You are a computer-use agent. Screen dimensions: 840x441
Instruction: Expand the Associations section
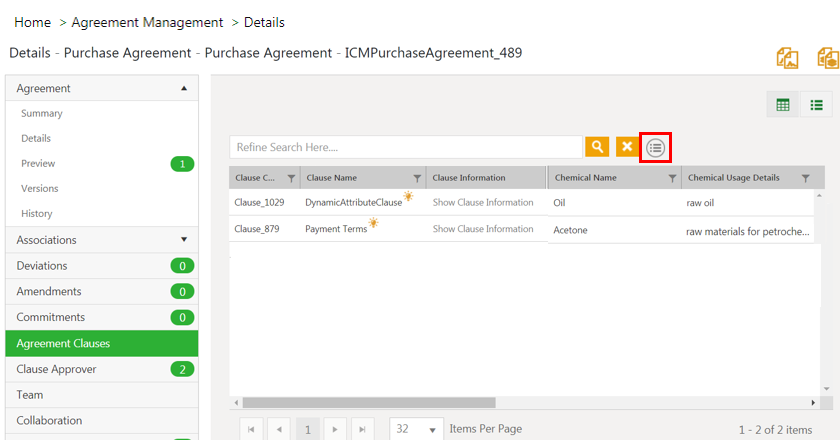(x=183, y=240)
